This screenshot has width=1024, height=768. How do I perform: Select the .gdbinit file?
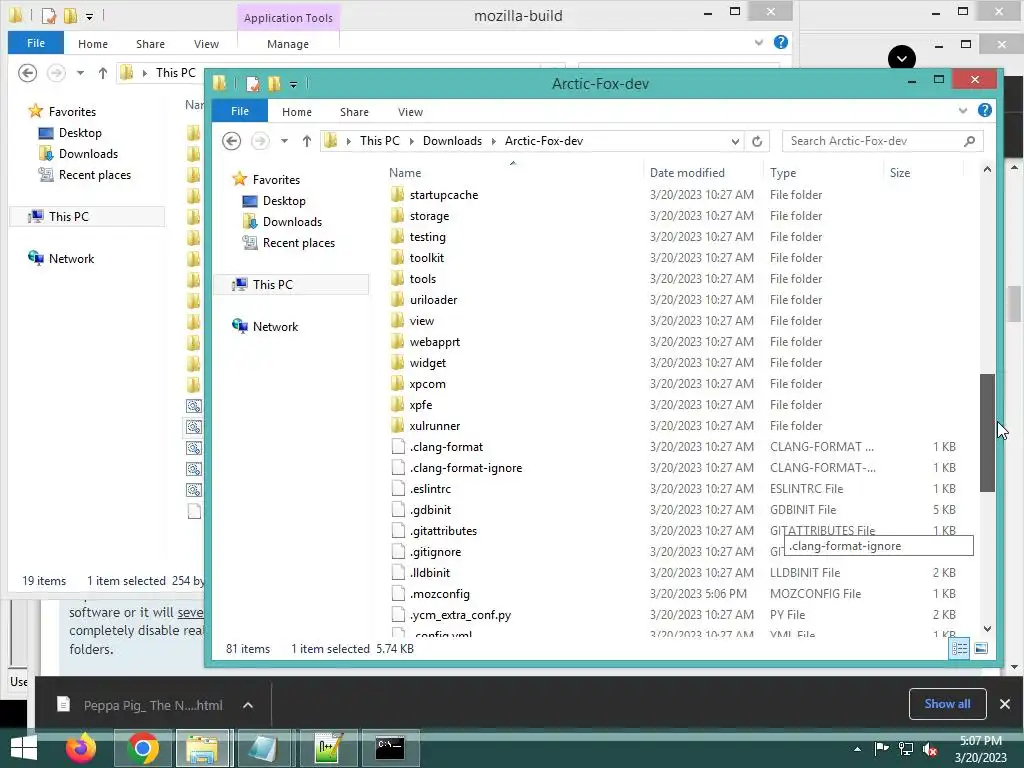pyautogui.click(x=430, y=509)
